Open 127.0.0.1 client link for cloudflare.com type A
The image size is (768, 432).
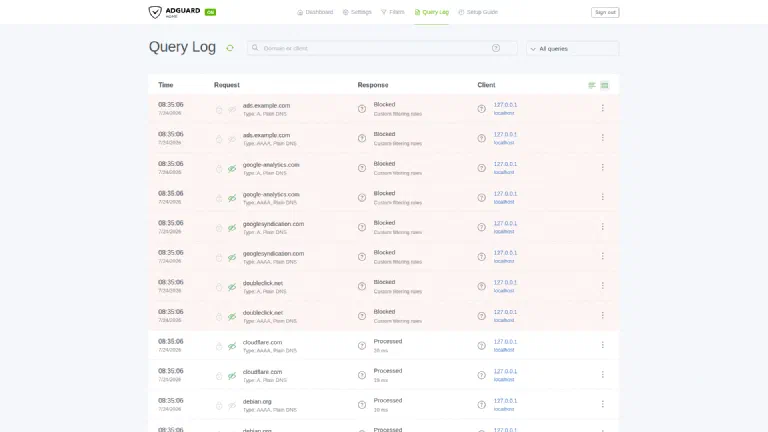[505, 371]
